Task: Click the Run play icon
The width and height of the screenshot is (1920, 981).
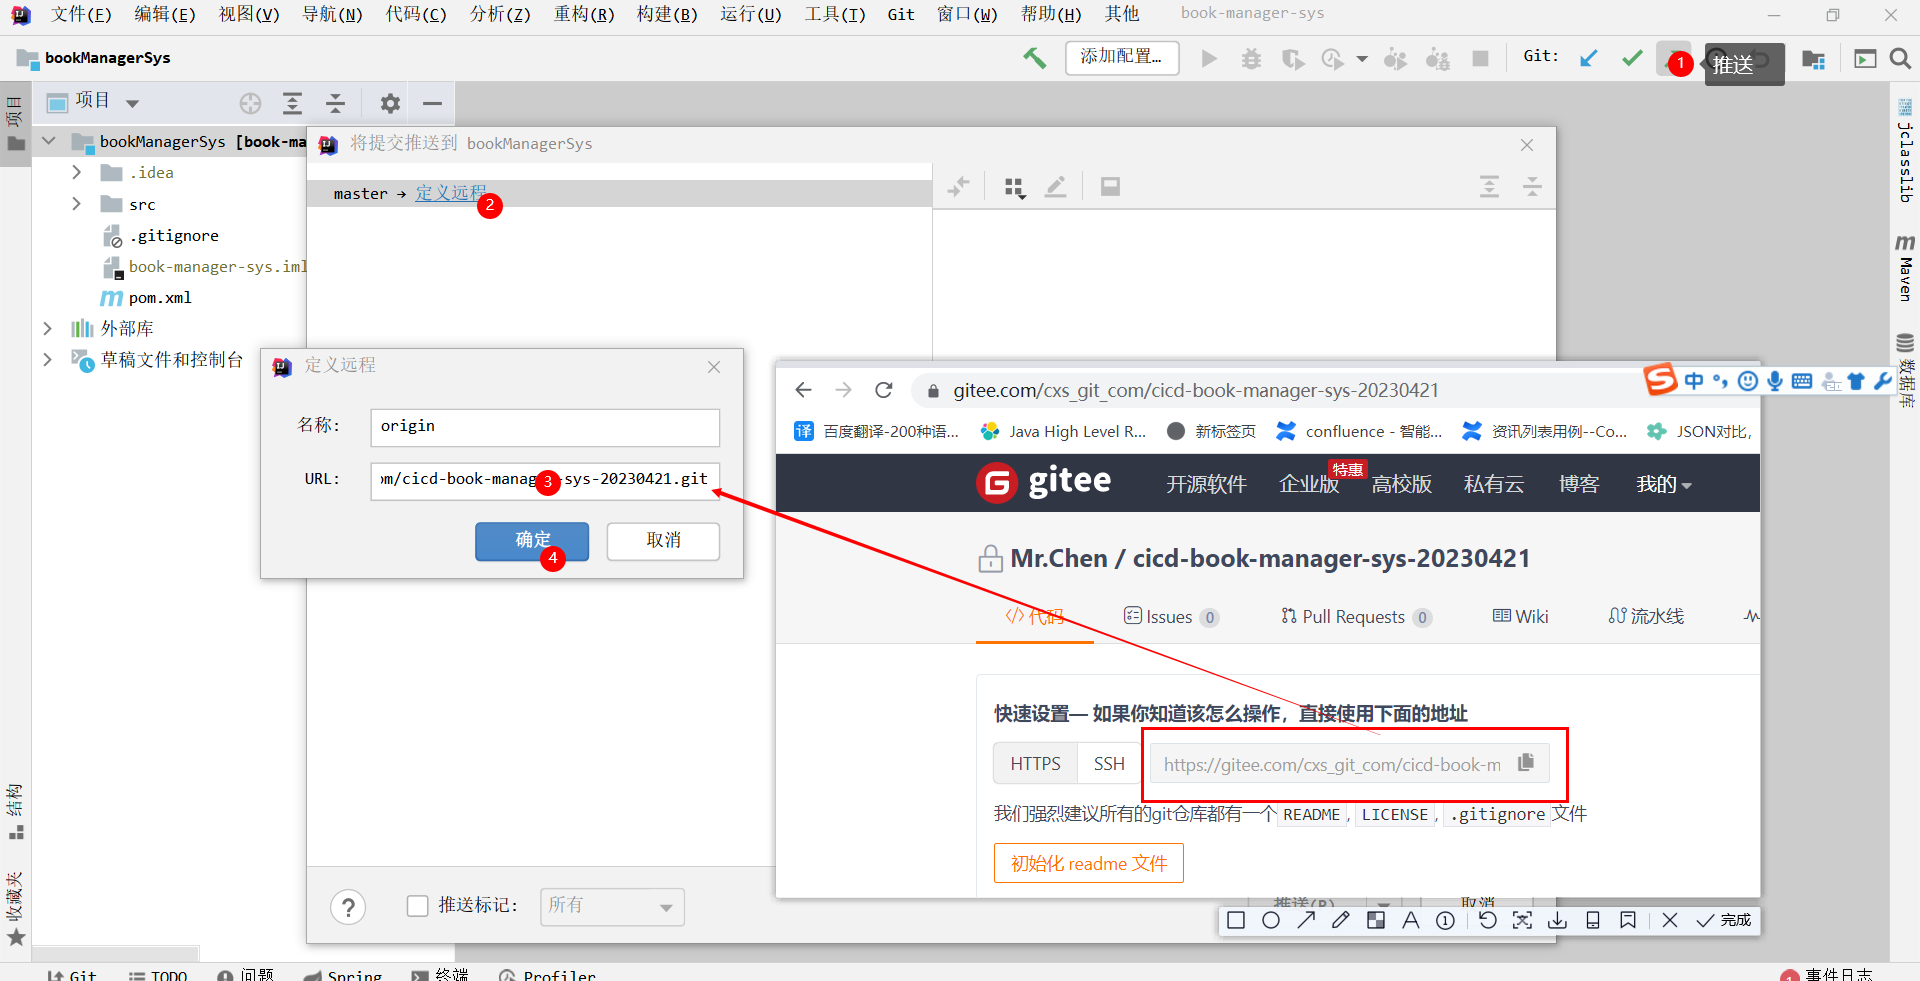Action: [1209, 59]
